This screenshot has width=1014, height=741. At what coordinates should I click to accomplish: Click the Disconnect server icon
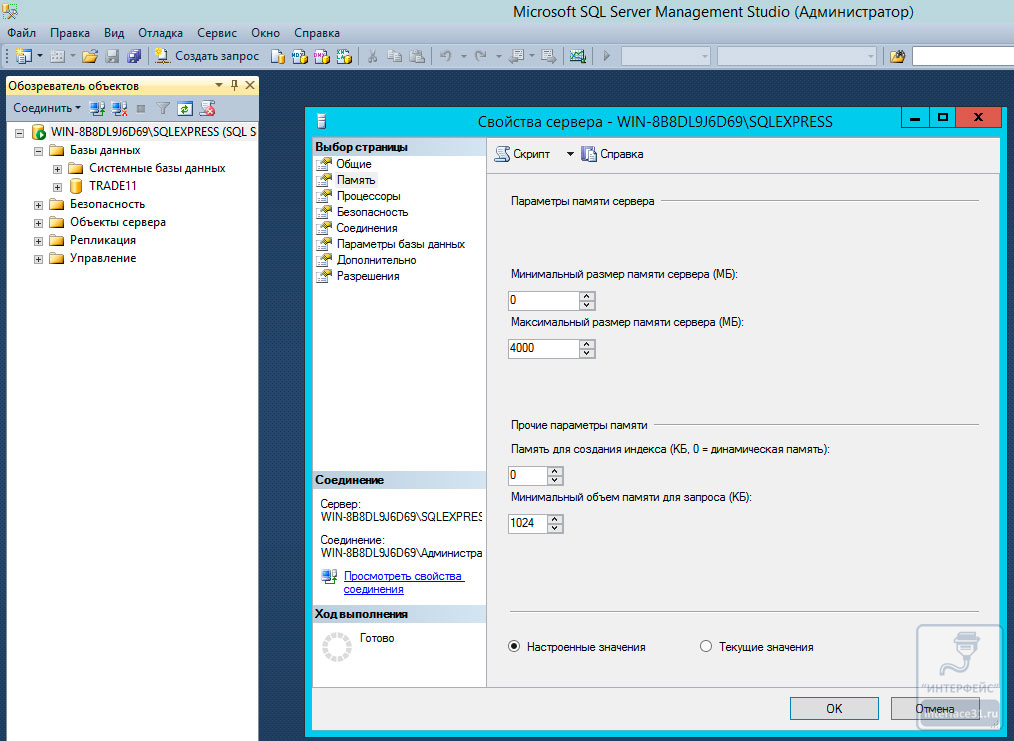(x=119, y=109)
